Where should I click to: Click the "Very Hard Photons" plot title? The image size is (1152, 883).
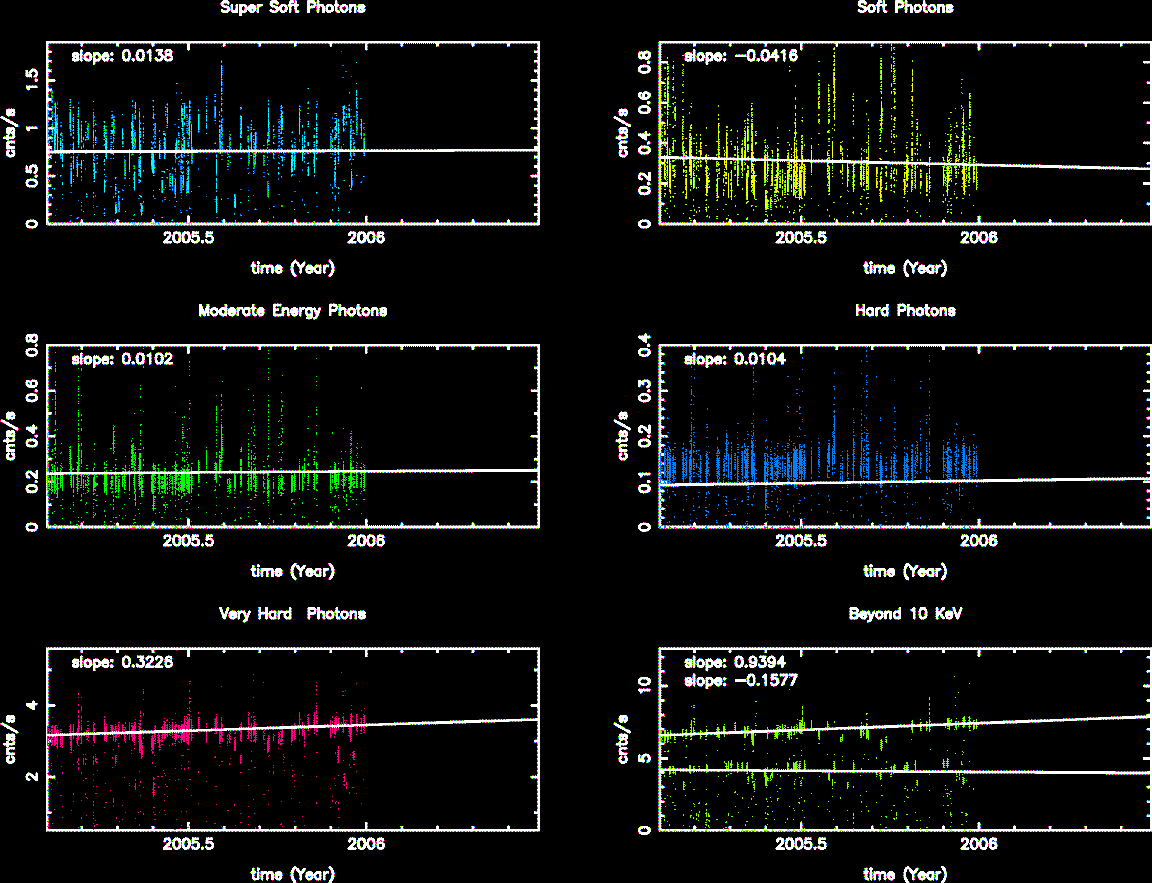coord(292,614)
